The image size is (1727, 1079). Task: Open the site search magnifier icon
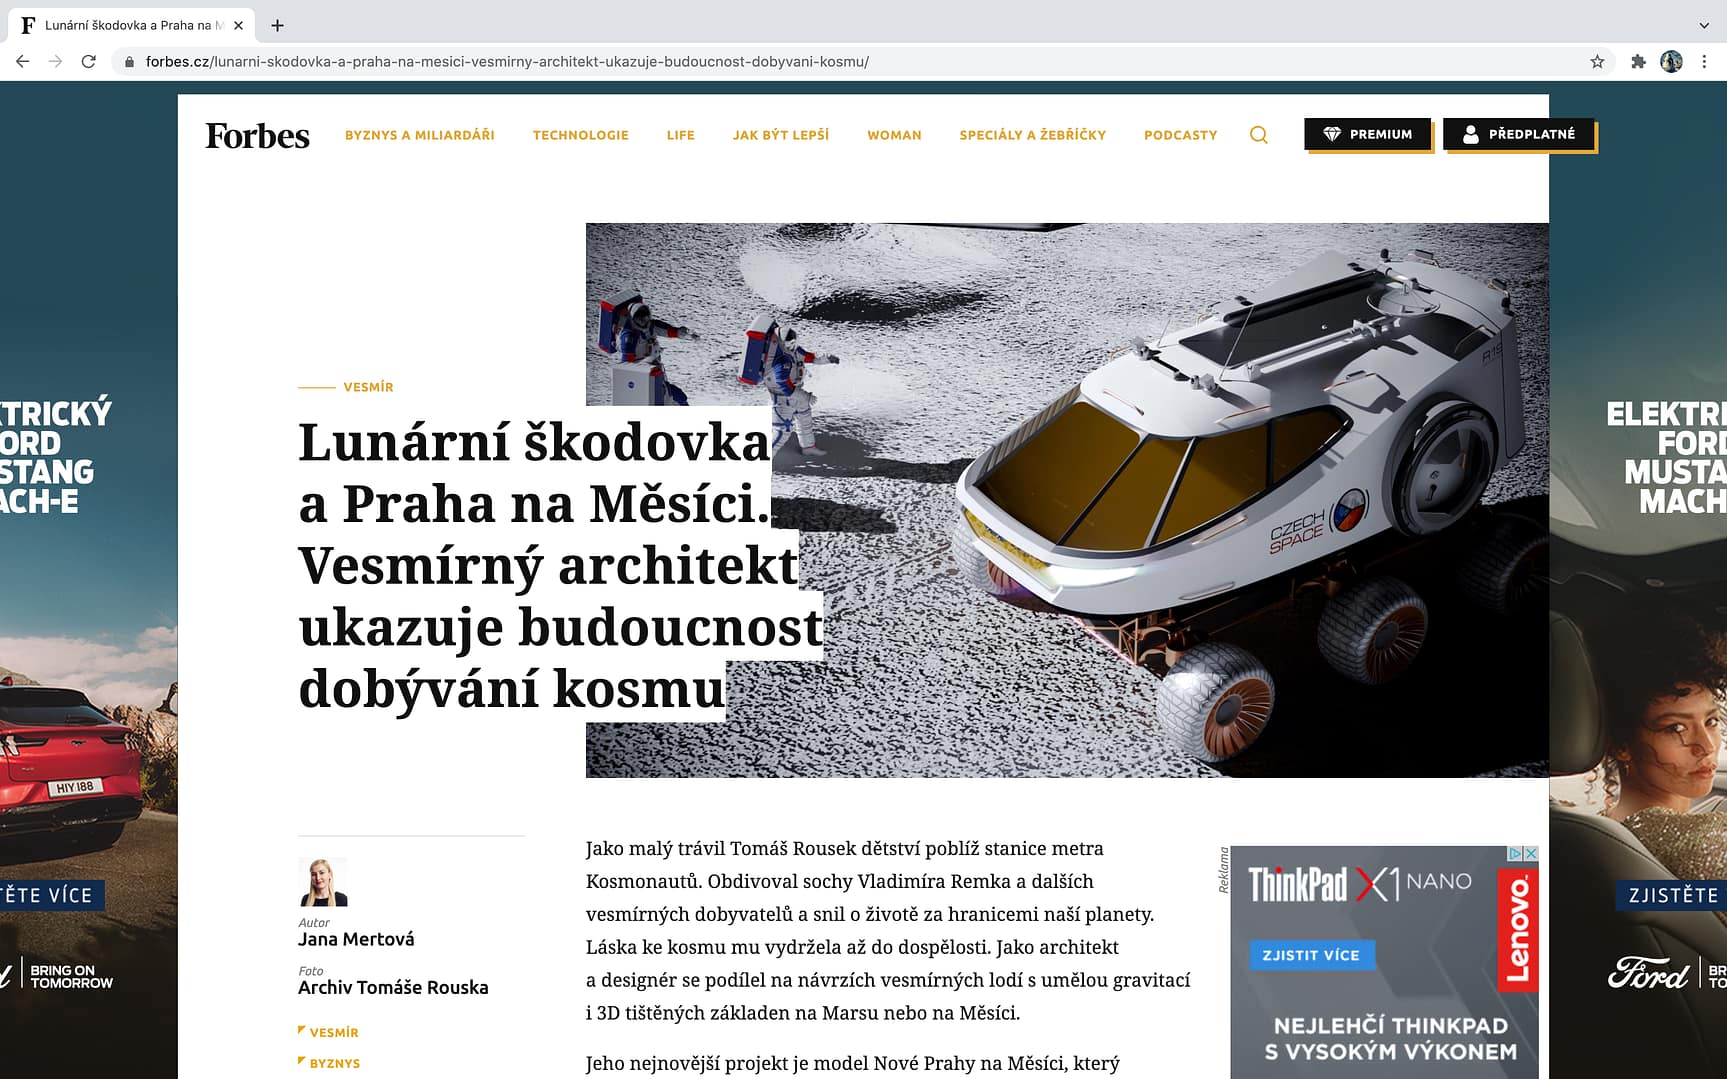coord(1258,135)
